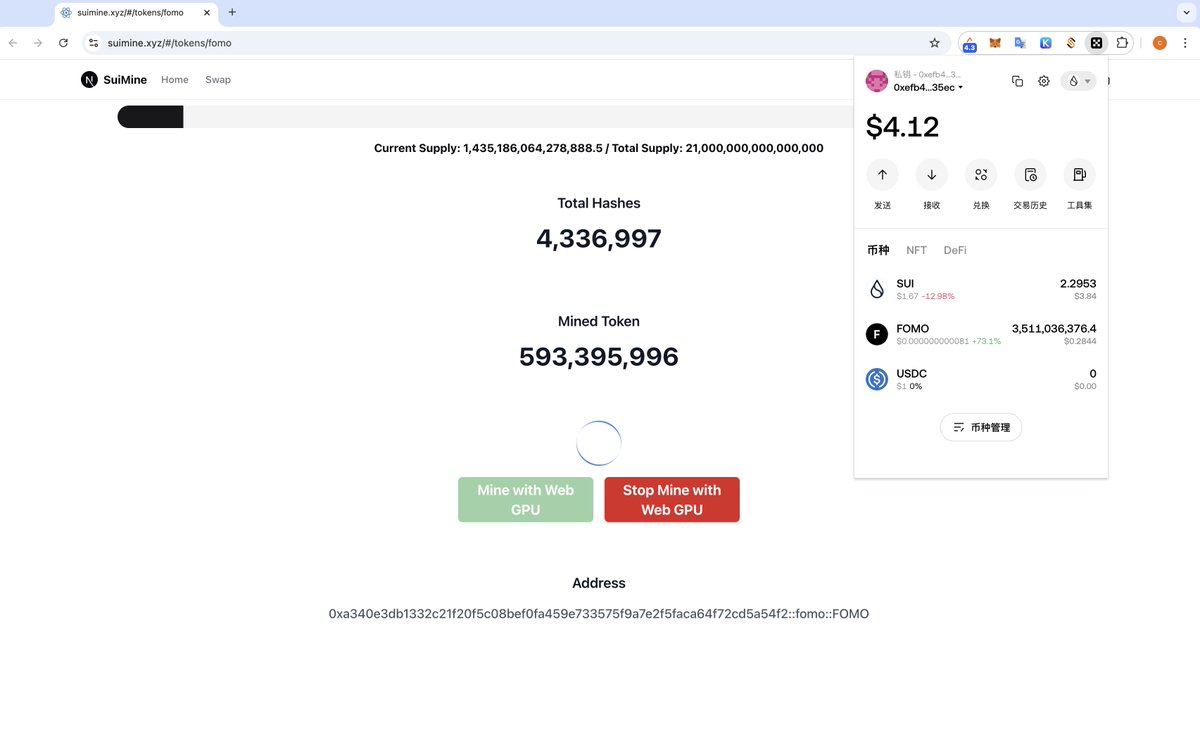This screenshot has height=743, width=1200.
Task: Open the Swap (兑换) icon in wallet
Action: [x=981, y=175]
